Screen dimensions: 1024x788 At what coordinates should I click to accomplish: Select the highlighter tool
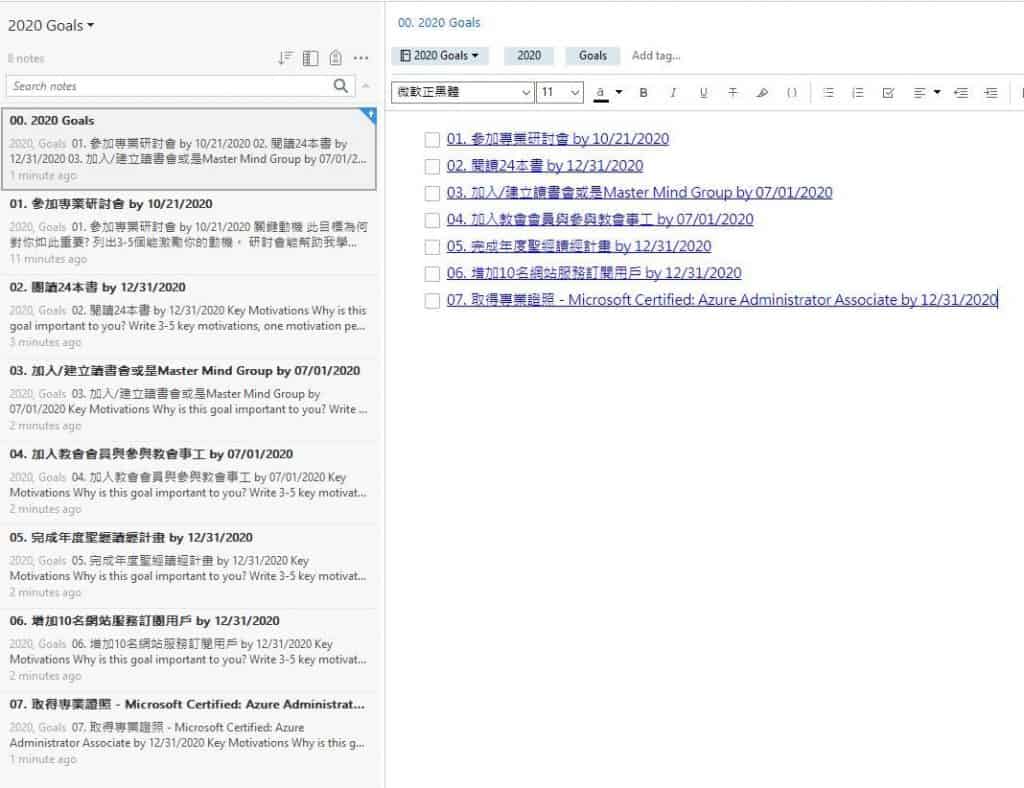click(x=762, y=93)
